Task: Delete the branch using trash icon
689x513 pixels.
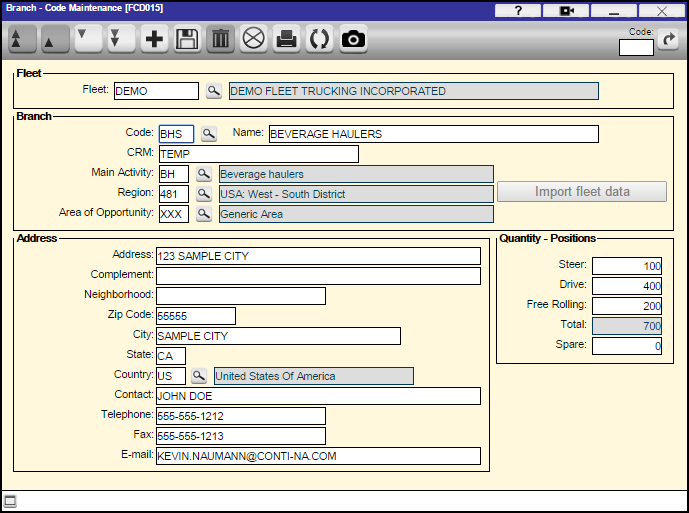Action: point(220,40)
